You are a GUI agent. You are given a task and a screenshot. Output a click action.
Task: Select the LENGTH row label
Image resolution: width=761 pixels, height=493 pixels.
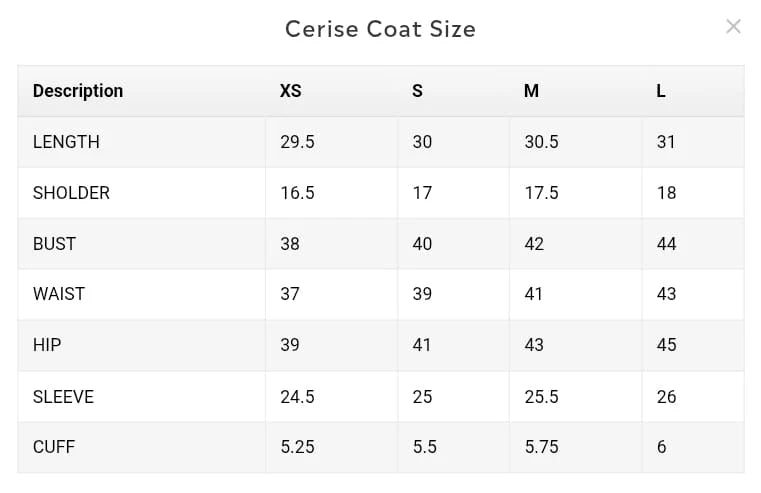[x=66, y=142]
